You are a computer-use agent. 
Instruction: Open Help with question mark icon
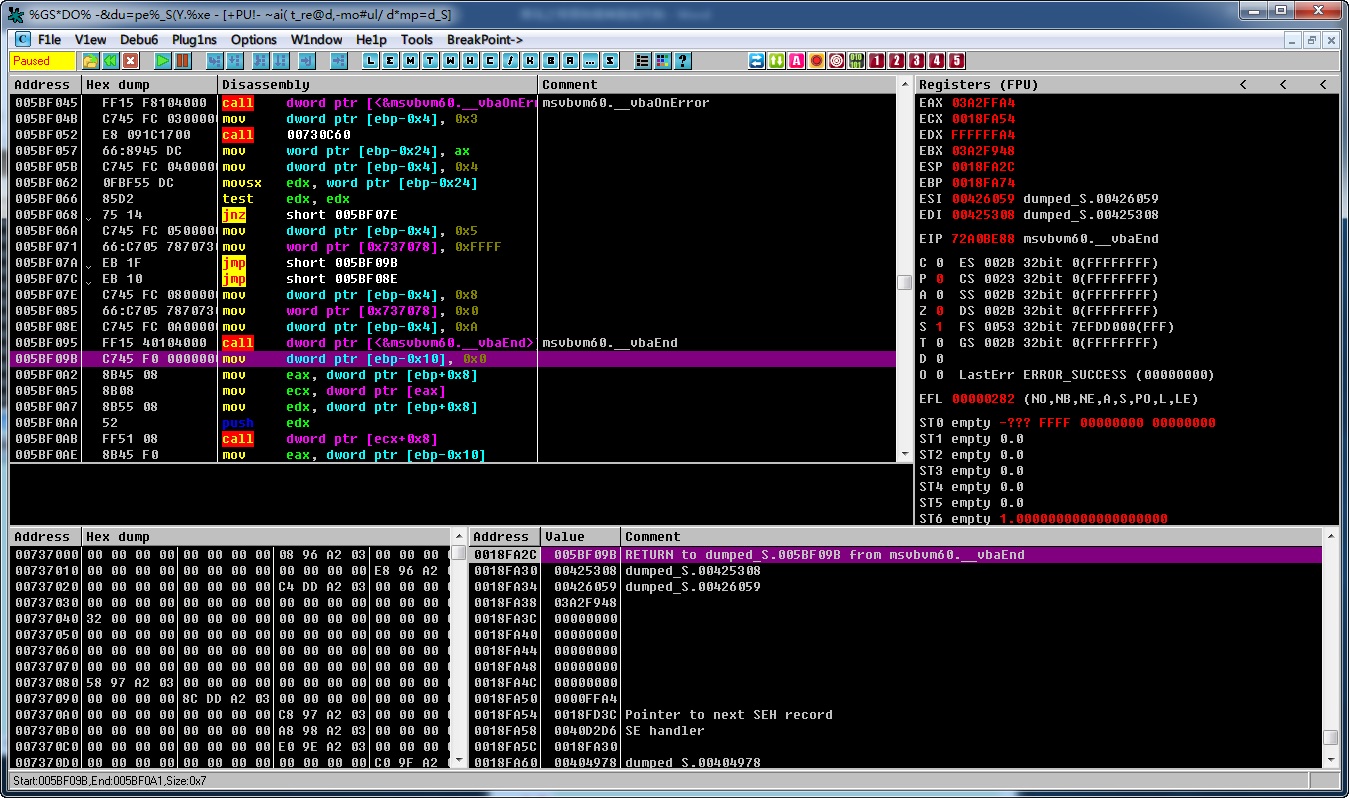coord(682,61)
